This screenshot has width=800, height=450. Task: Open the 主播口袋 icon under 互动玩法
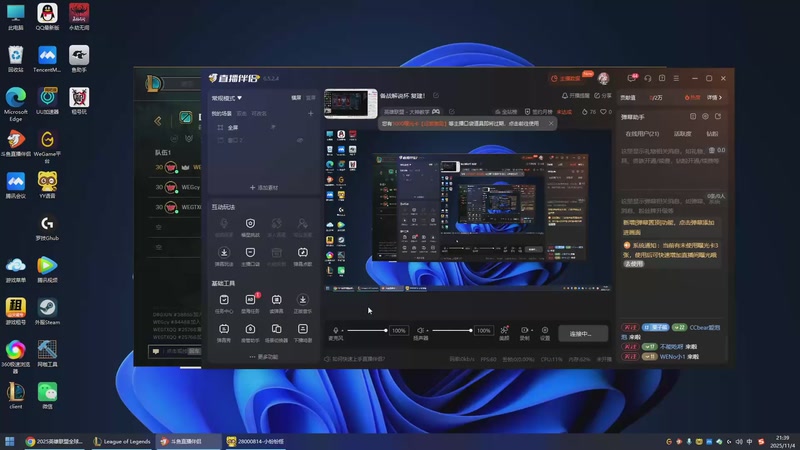point(250,253)
